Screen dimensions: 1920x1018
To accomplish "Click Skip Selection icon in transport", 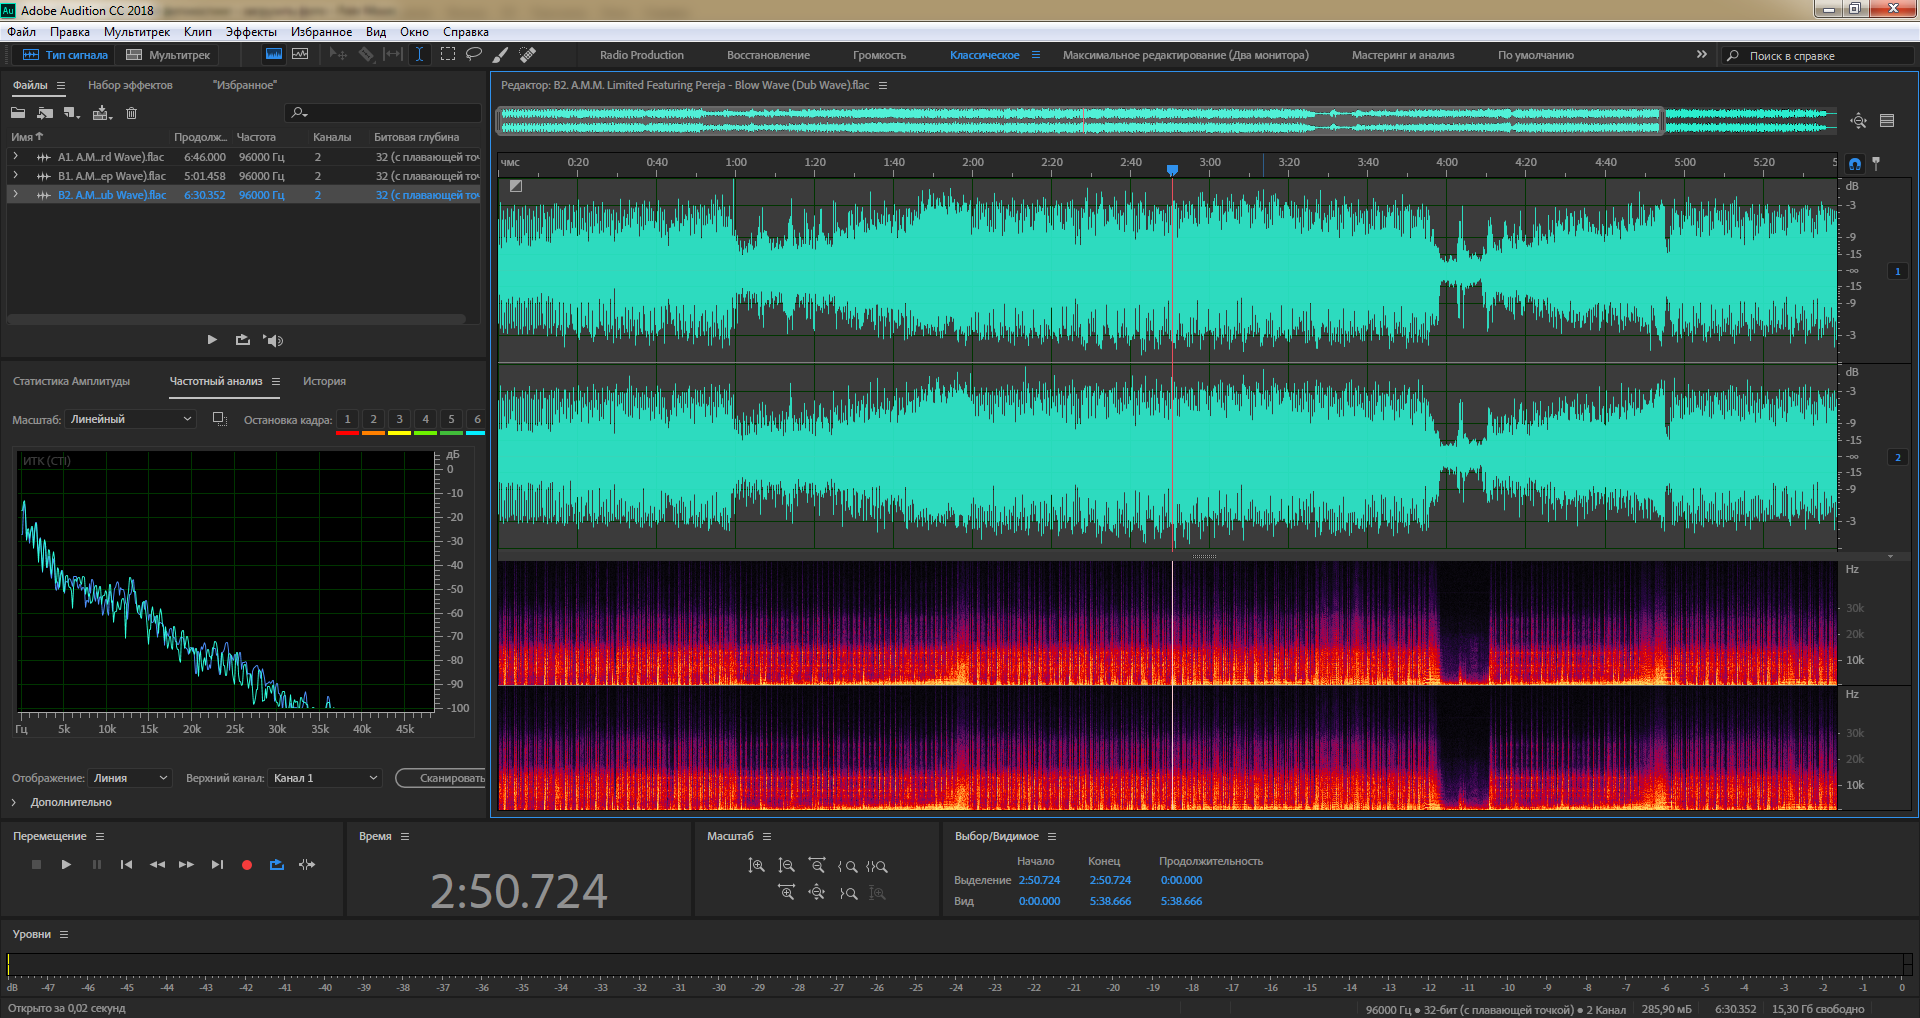I will 307,865.
